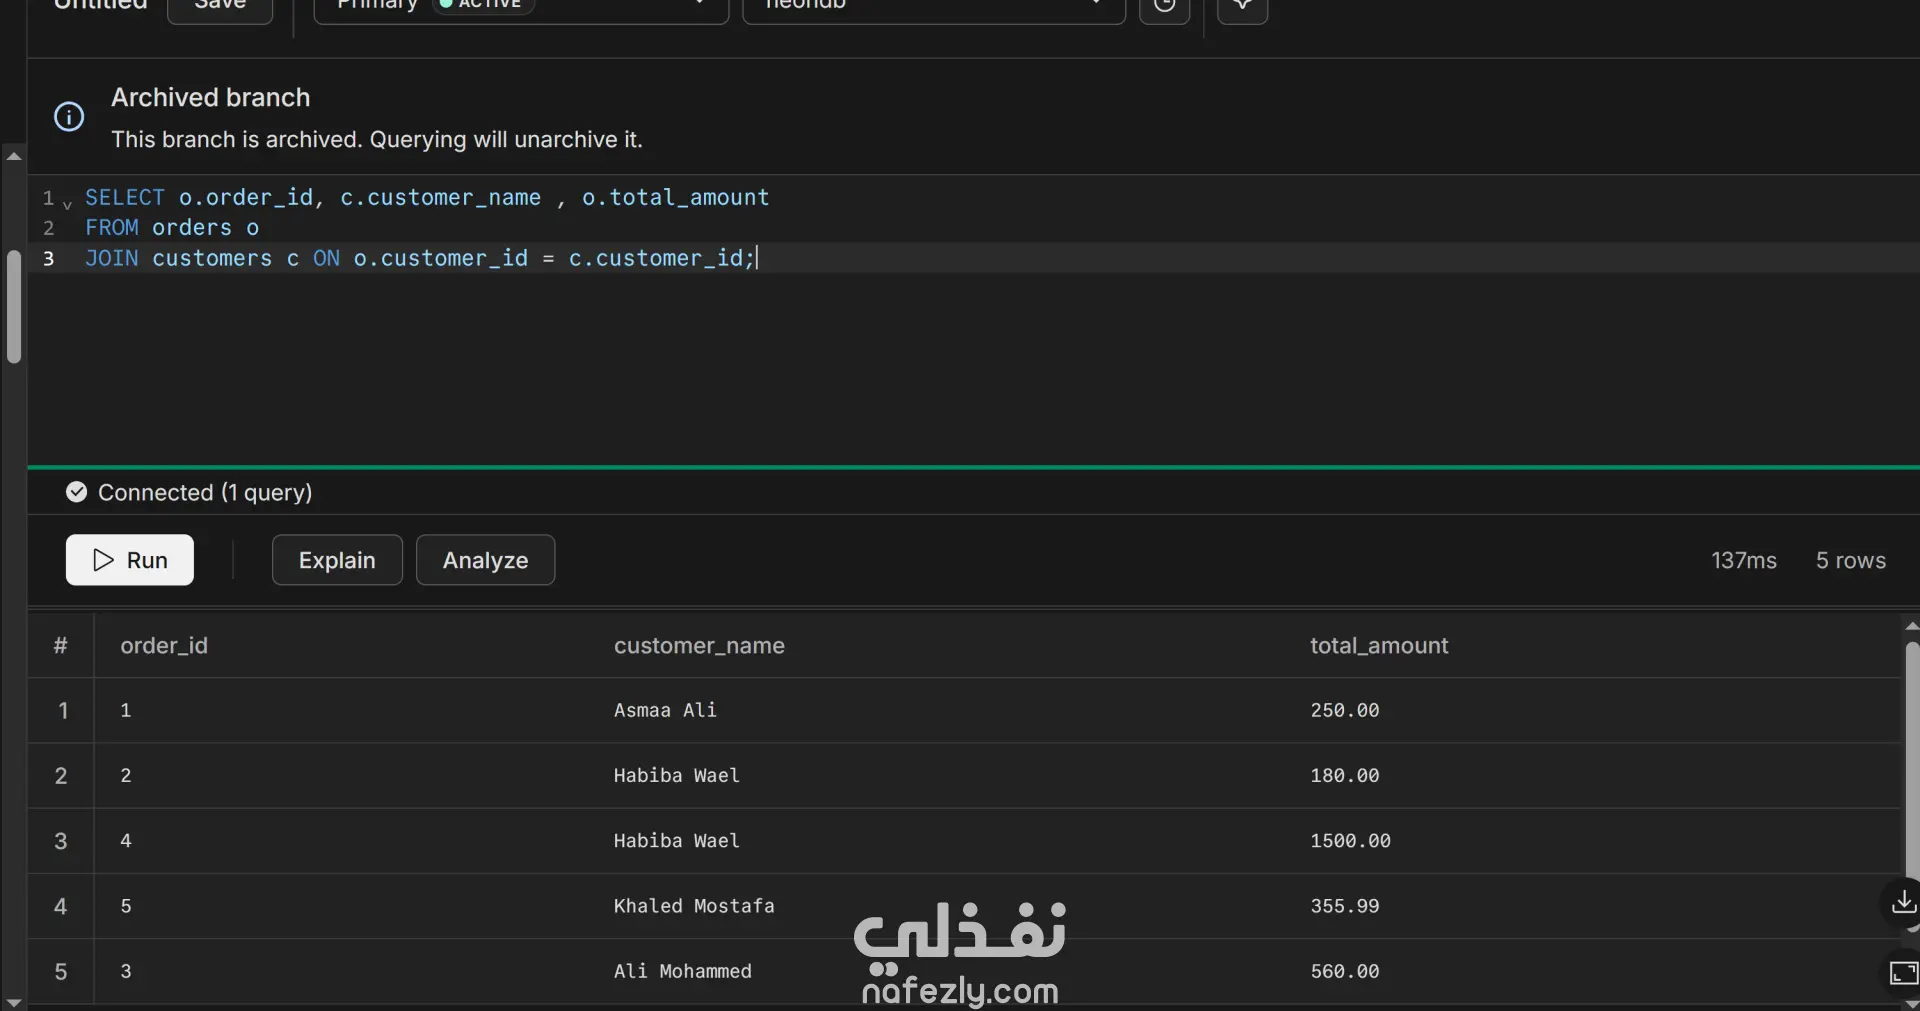The width and height of the screenshot is (1920, 1011).
Task: Click the 5 rows result count
Action: (x=1851, y=560)
